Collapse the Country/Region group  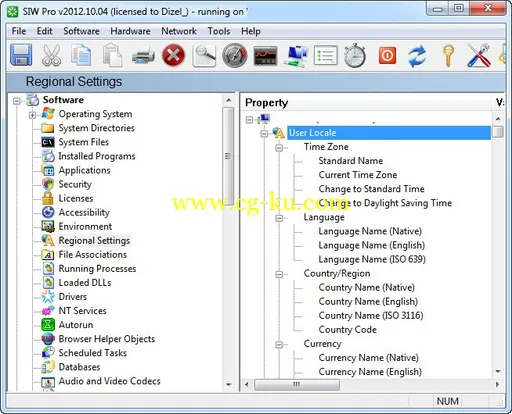tap(279, 274)
